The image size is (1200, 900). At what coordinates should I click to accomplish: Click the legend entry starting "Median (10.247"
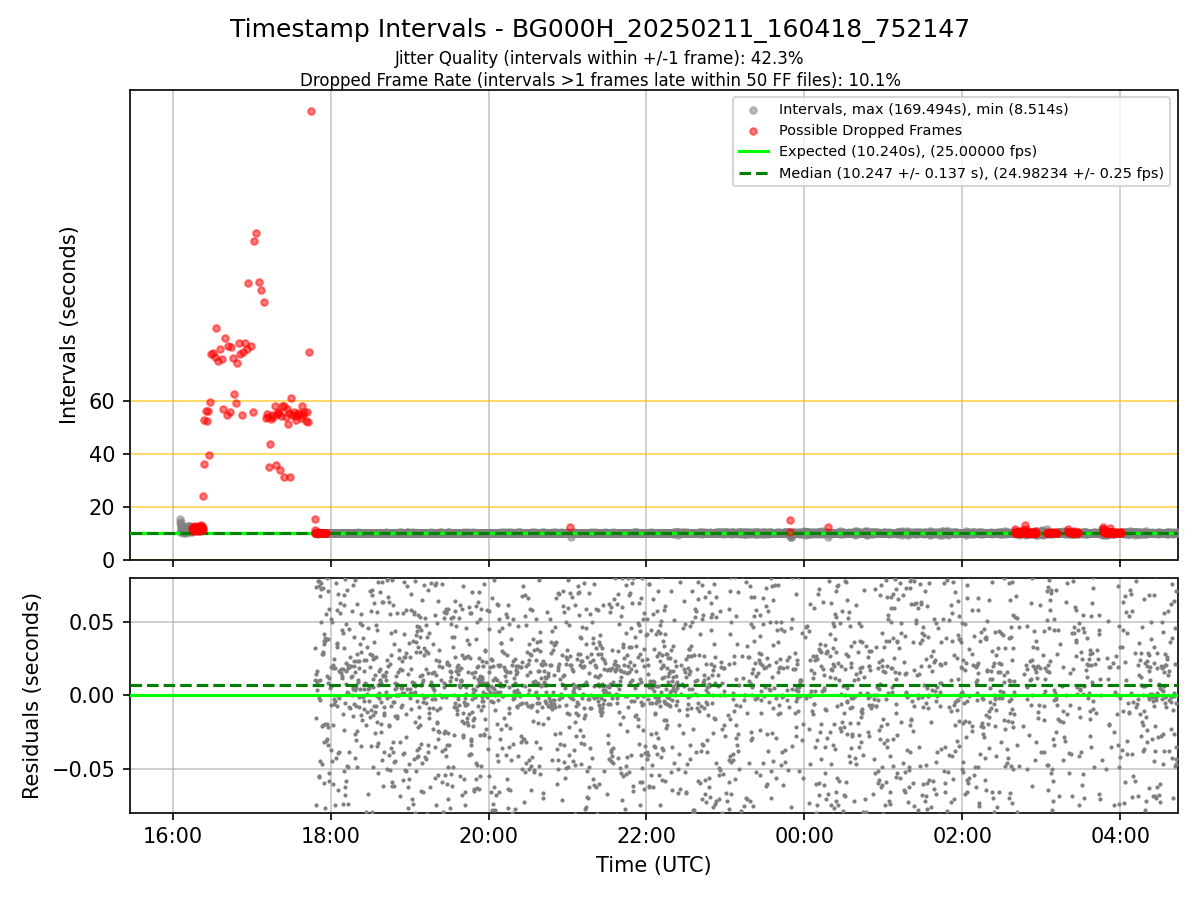pos(971,173)
